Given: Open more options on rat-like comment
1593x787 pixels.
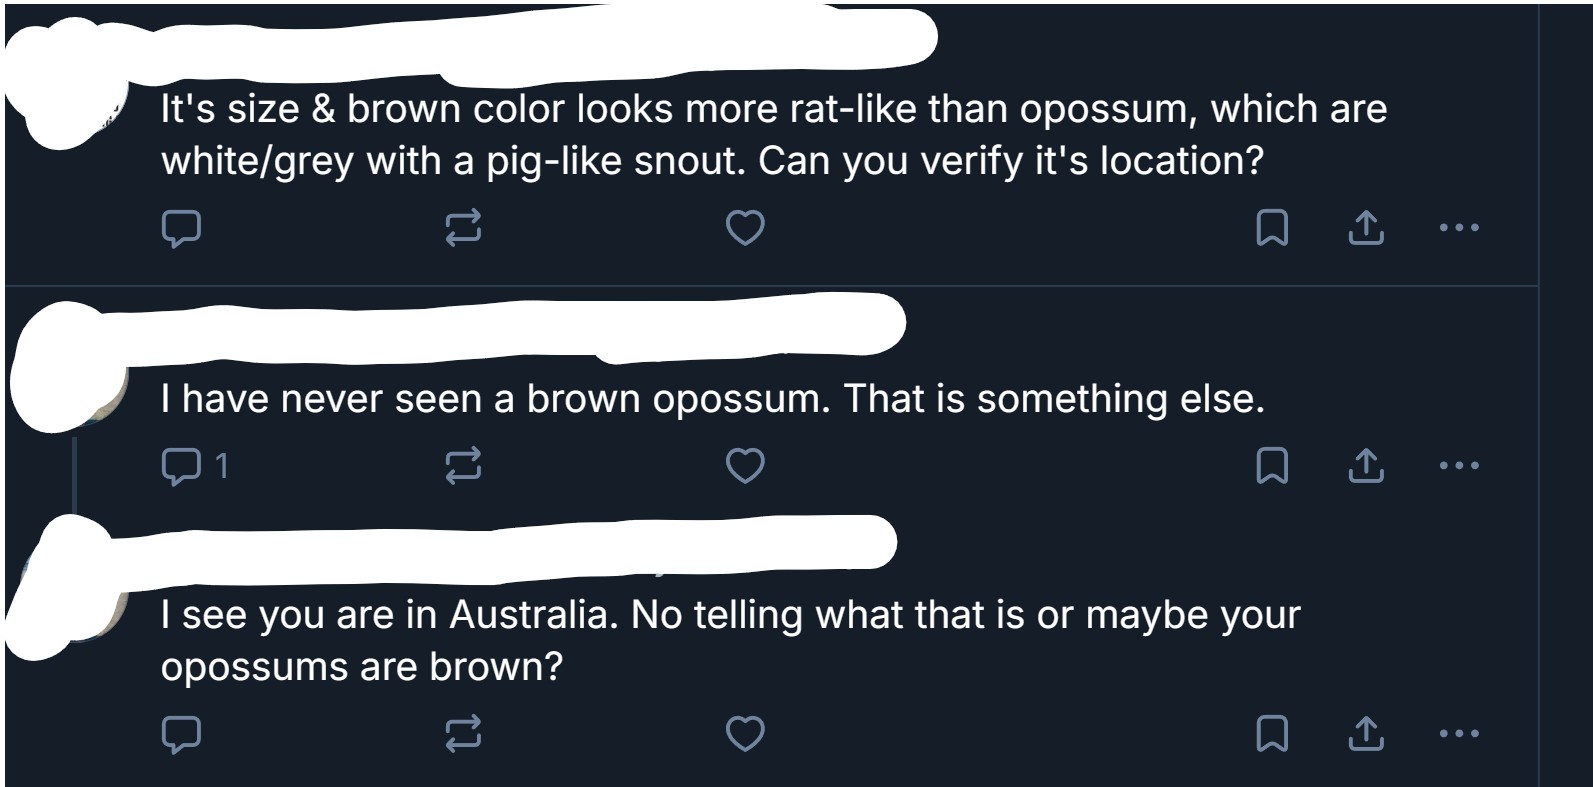Looking at the screenshot, I should pyautogui.click(x=1459, y=229).
